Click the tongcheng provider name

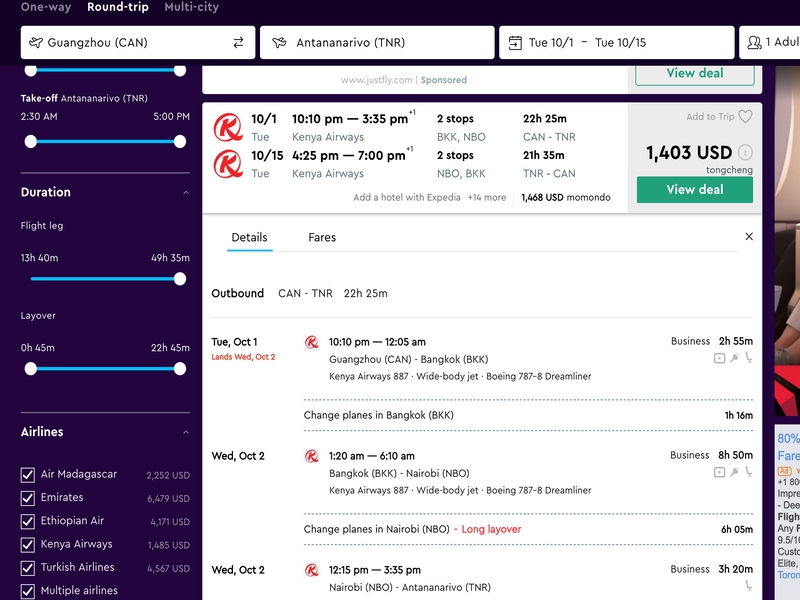tap(729, 170)
